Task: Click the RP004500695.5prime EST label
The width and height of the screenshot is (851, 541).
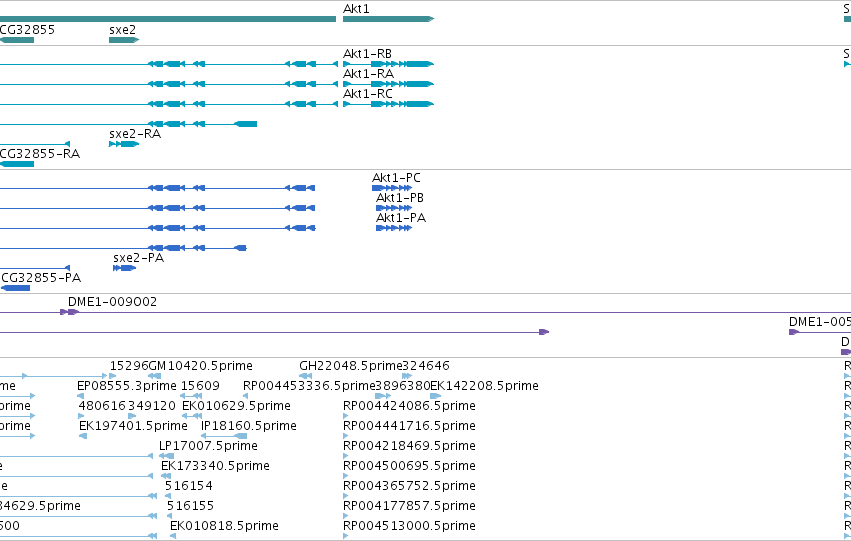Action: (409, 466)
